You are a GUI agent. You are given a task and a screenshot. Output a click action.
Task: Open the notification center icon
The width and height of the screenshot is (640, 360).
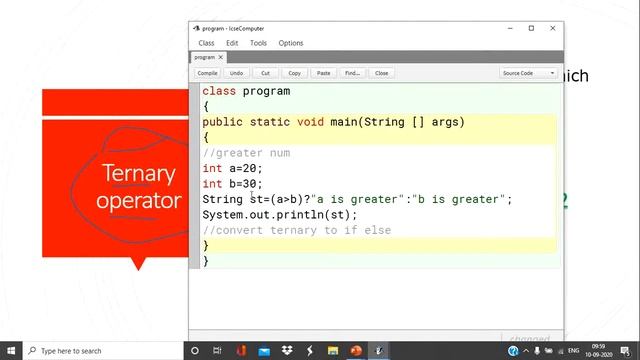click(x=625, y=351)
